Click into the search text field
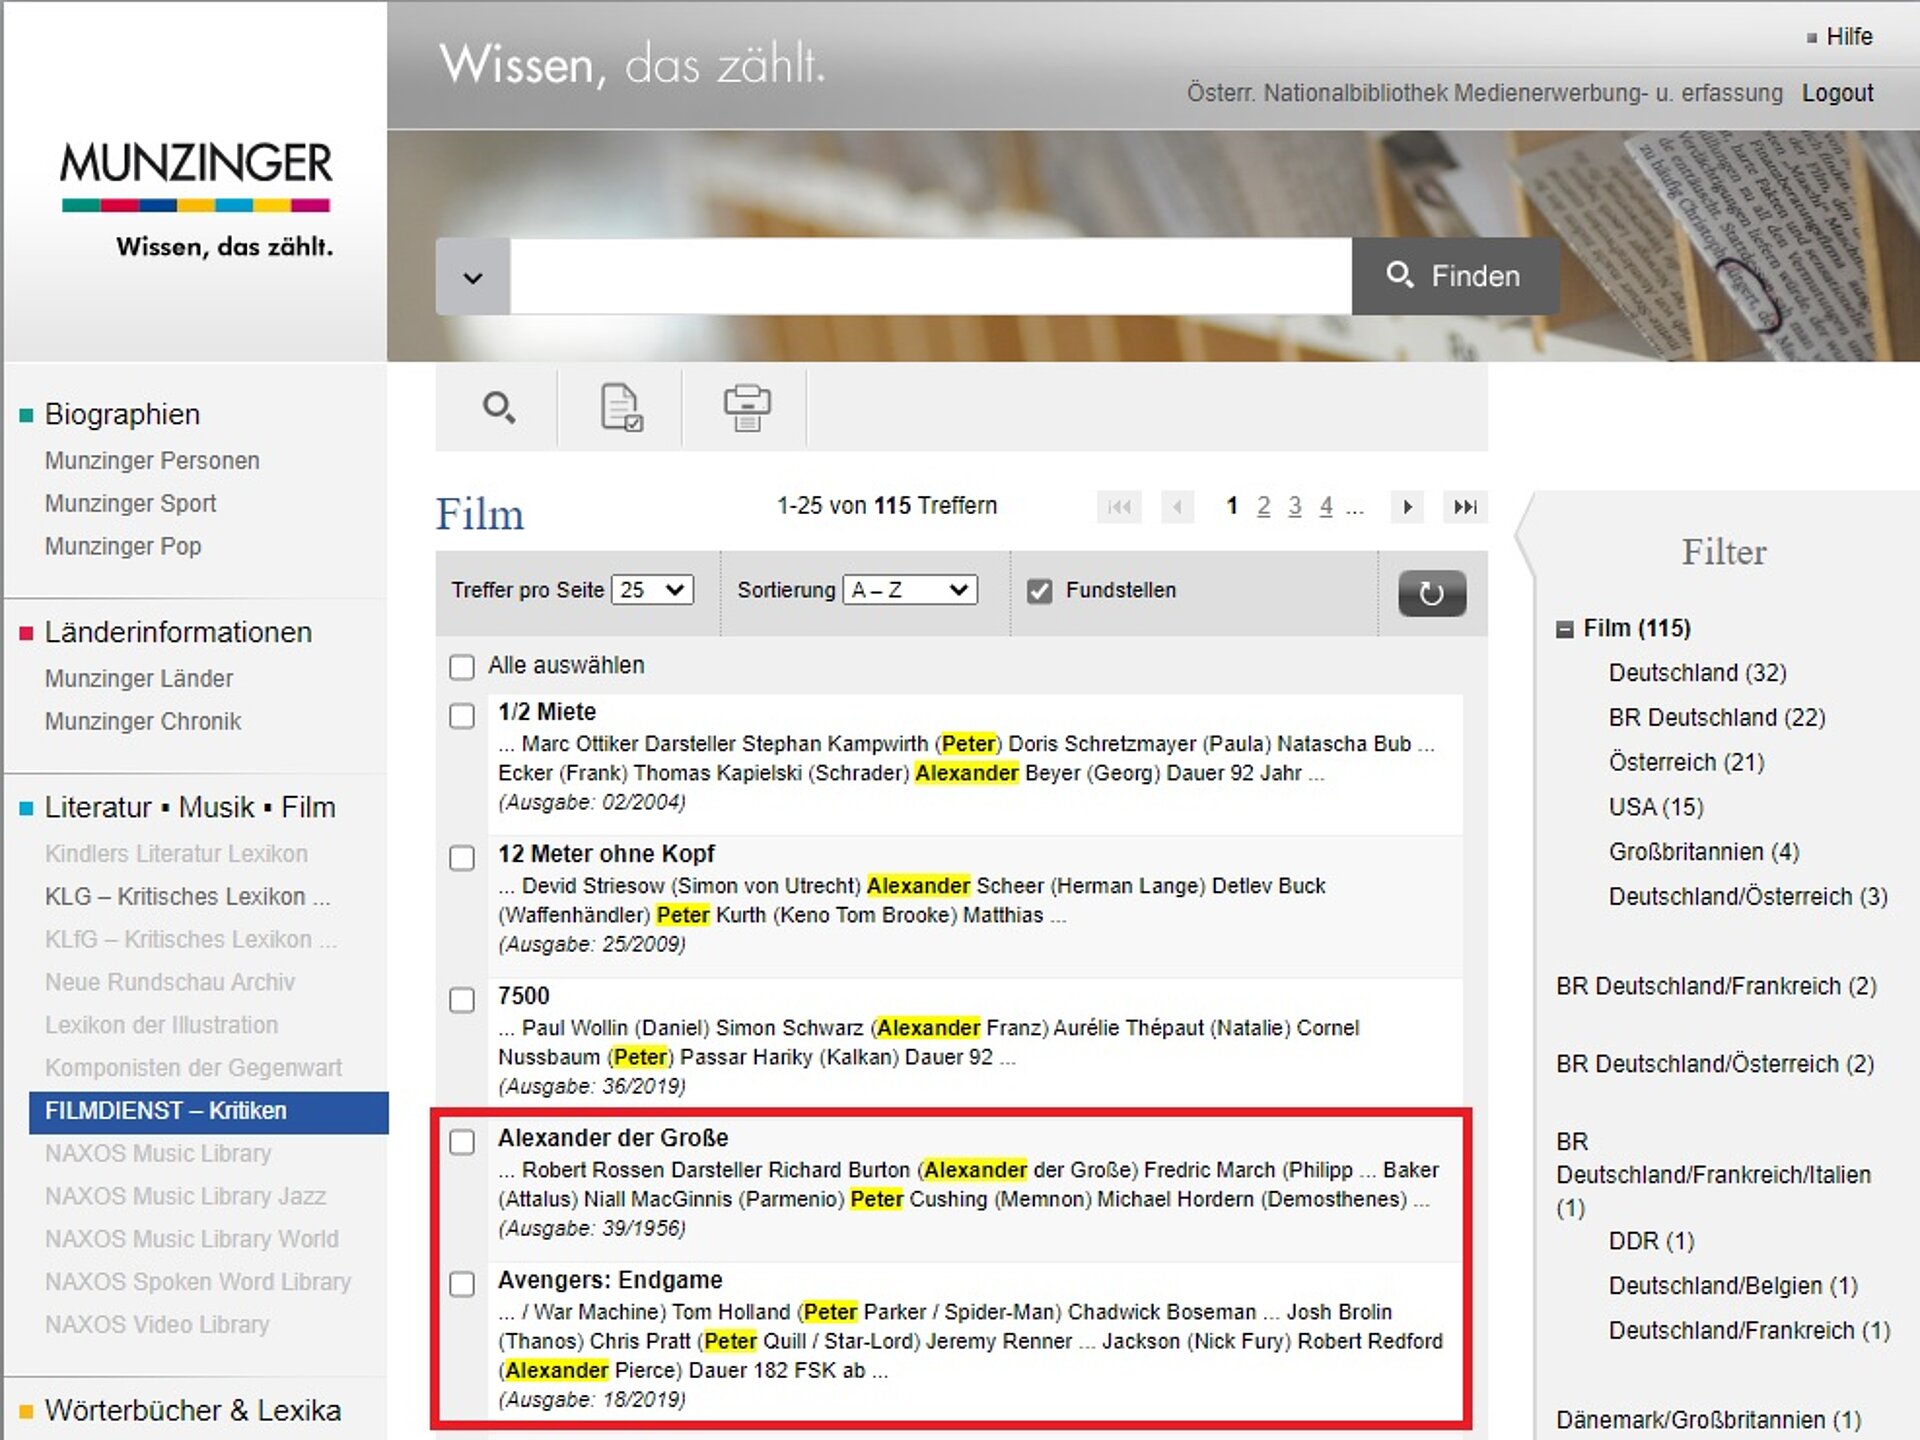Image resolution: width=1920 pixels, height=1440 pixels. (931, 276)
